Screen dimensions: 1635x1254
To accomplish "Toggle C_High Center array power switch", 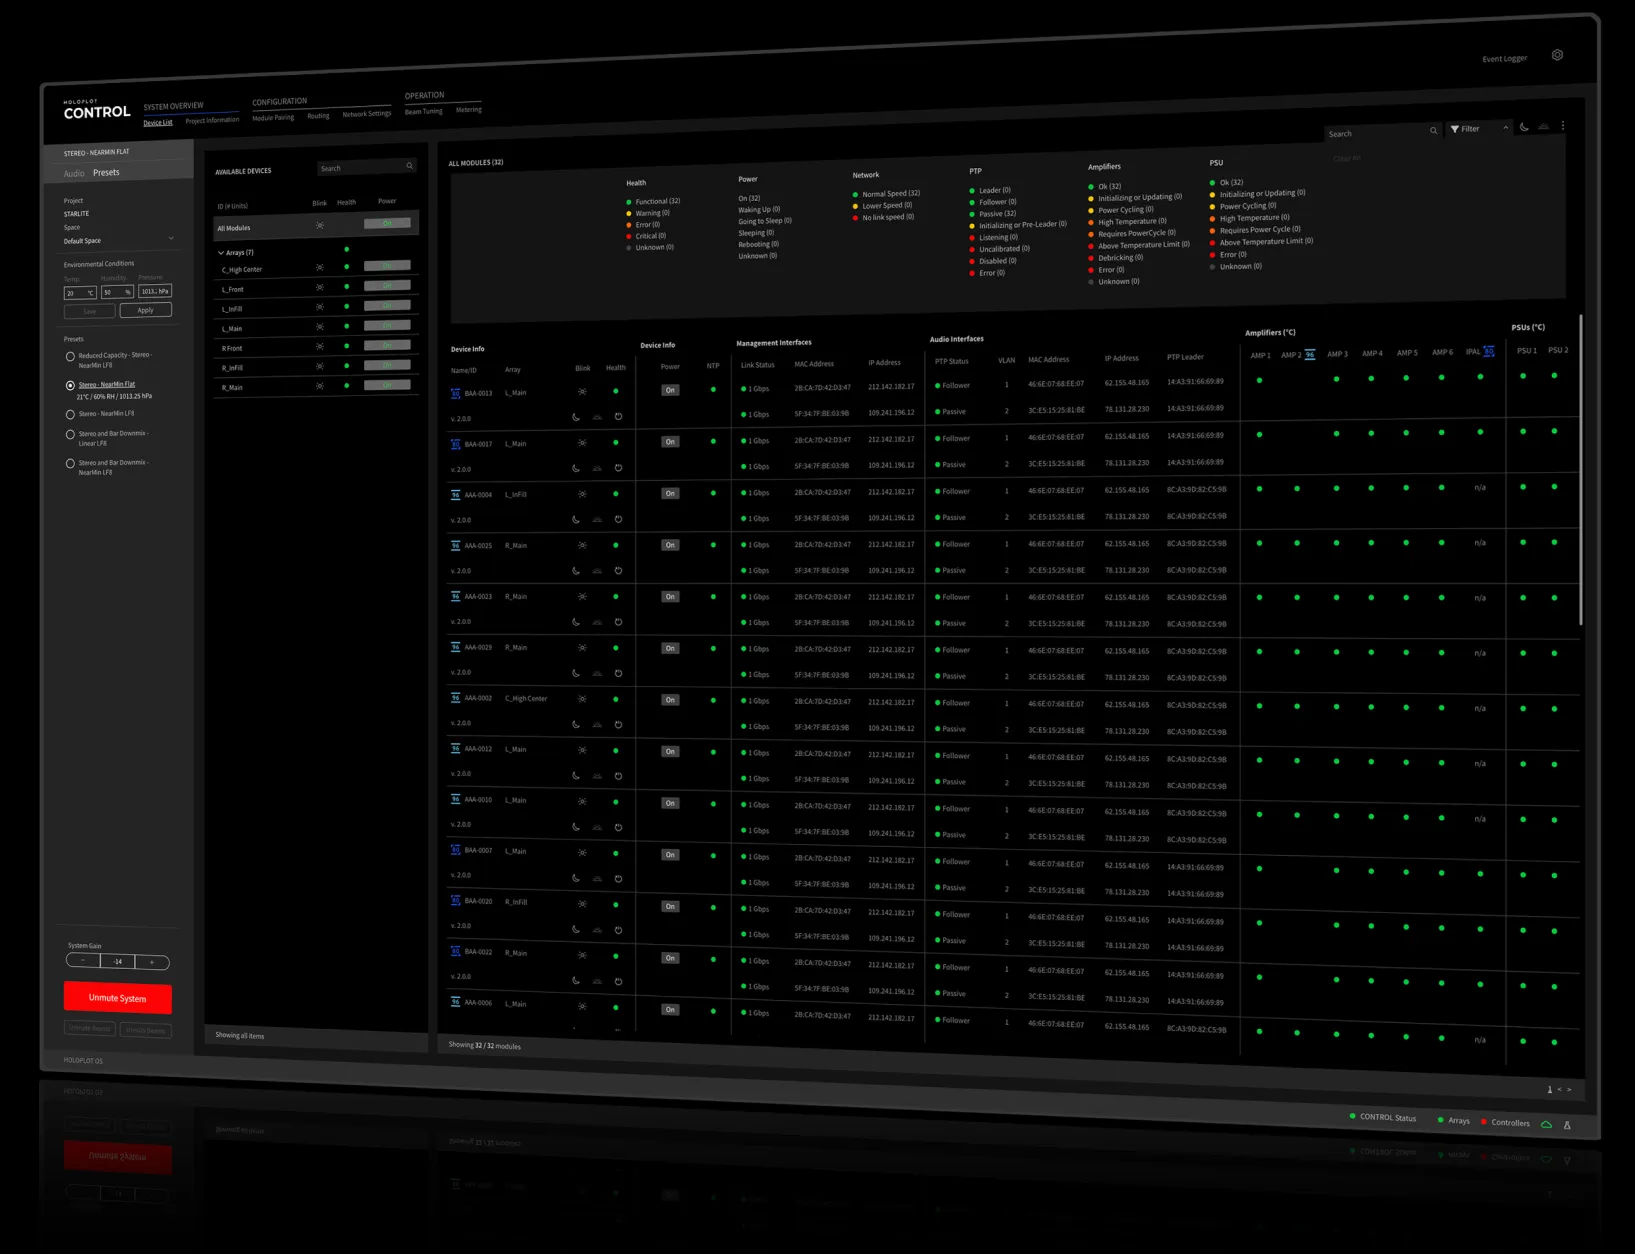I will point(387,266).
